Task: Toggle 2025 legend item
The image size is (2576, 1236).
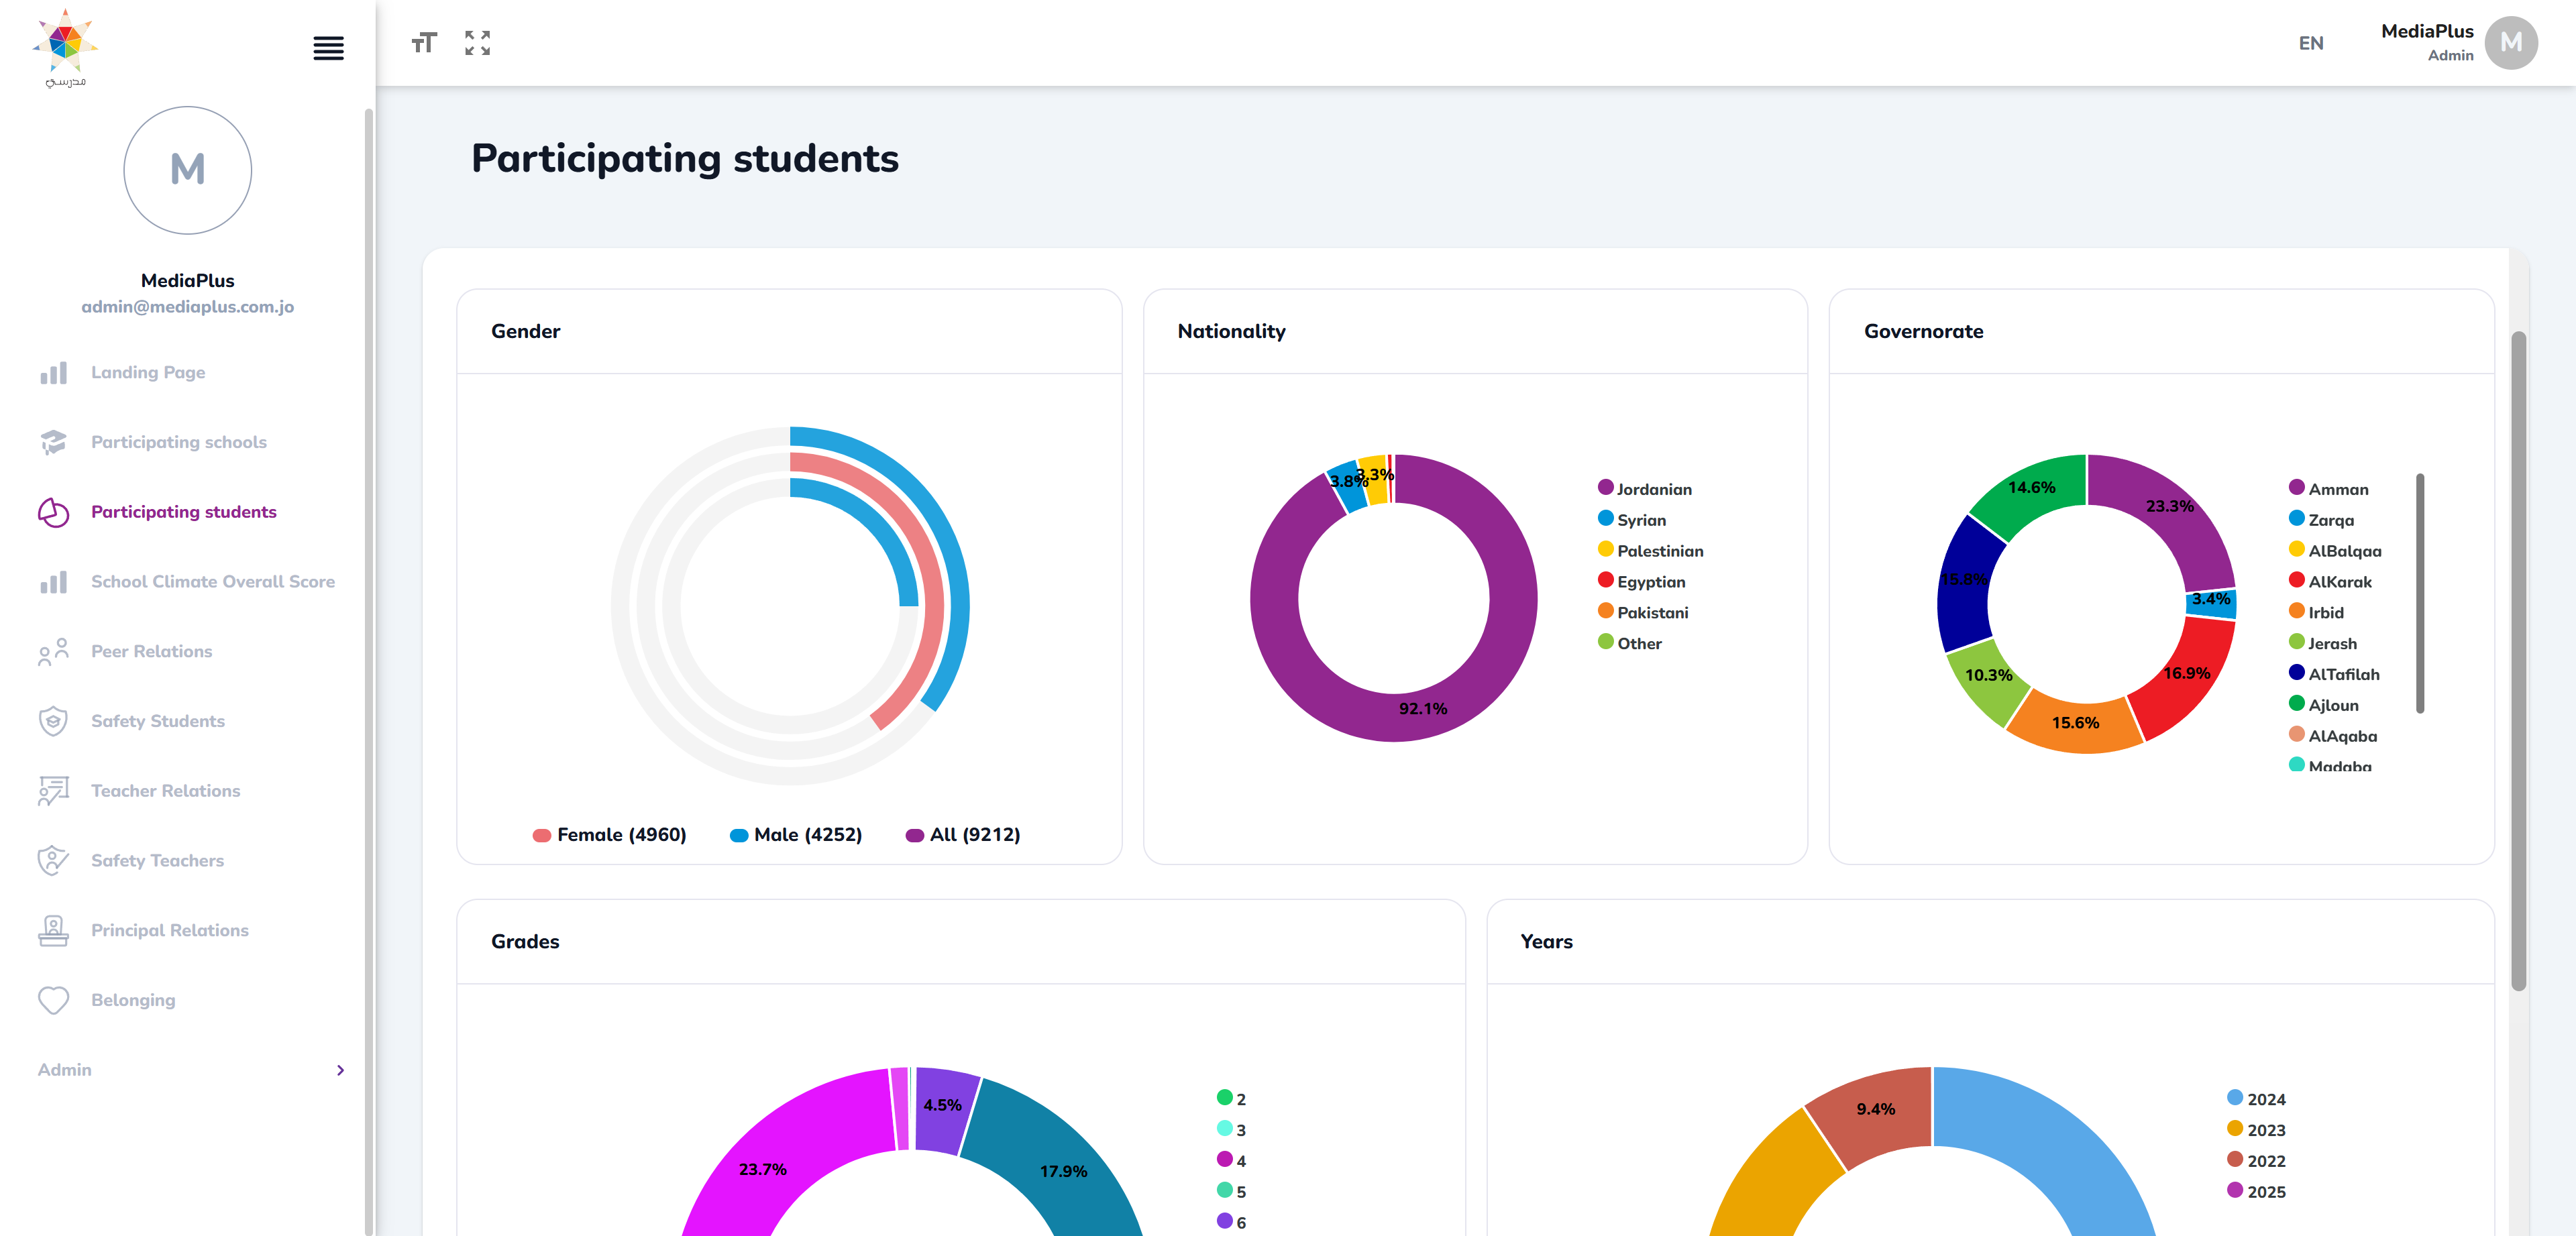Action: tap(2257, 1192)
